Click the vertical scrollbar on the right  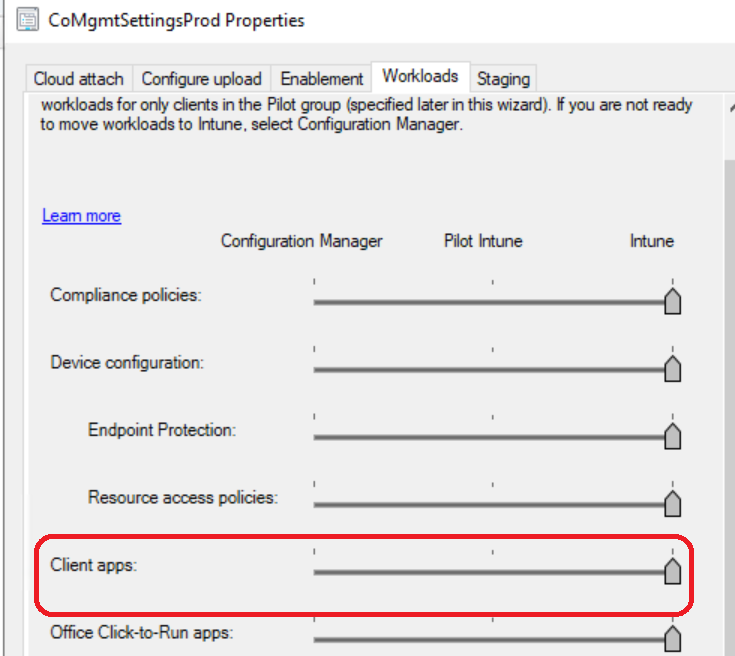(728, 400)
